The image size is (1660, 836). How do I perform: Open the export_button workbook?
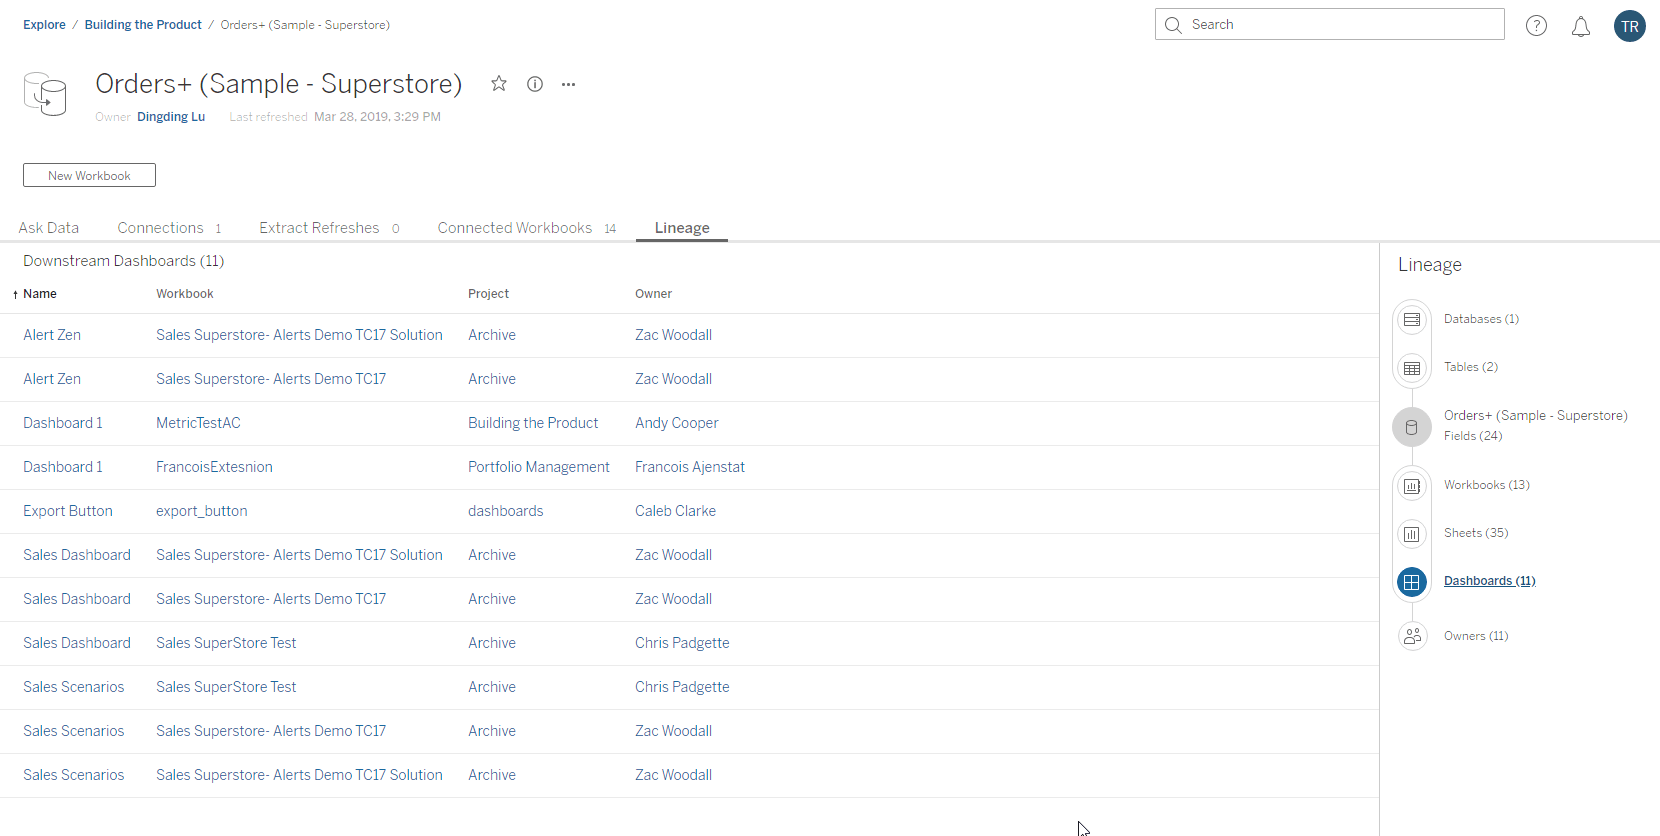(x=202, y=511)
